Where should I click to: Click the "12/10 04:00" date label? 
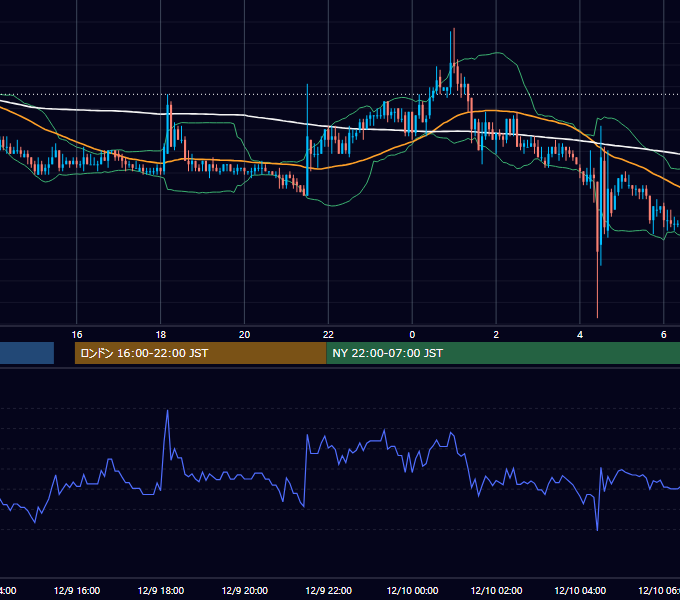pos(580,590)
